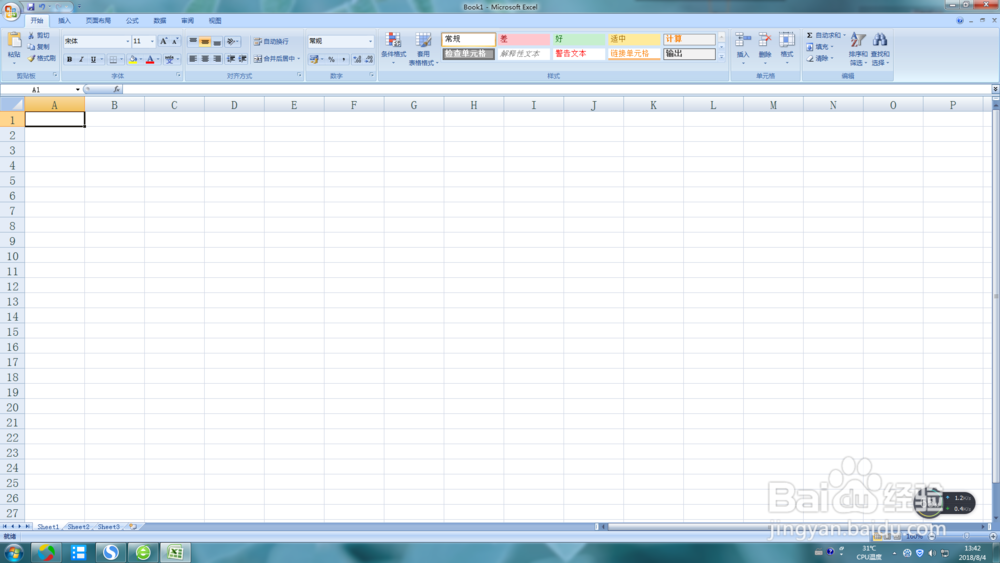Expand the cell styles gallery
The height and width of the screenshot is (563, 1000).
[721, 57]
